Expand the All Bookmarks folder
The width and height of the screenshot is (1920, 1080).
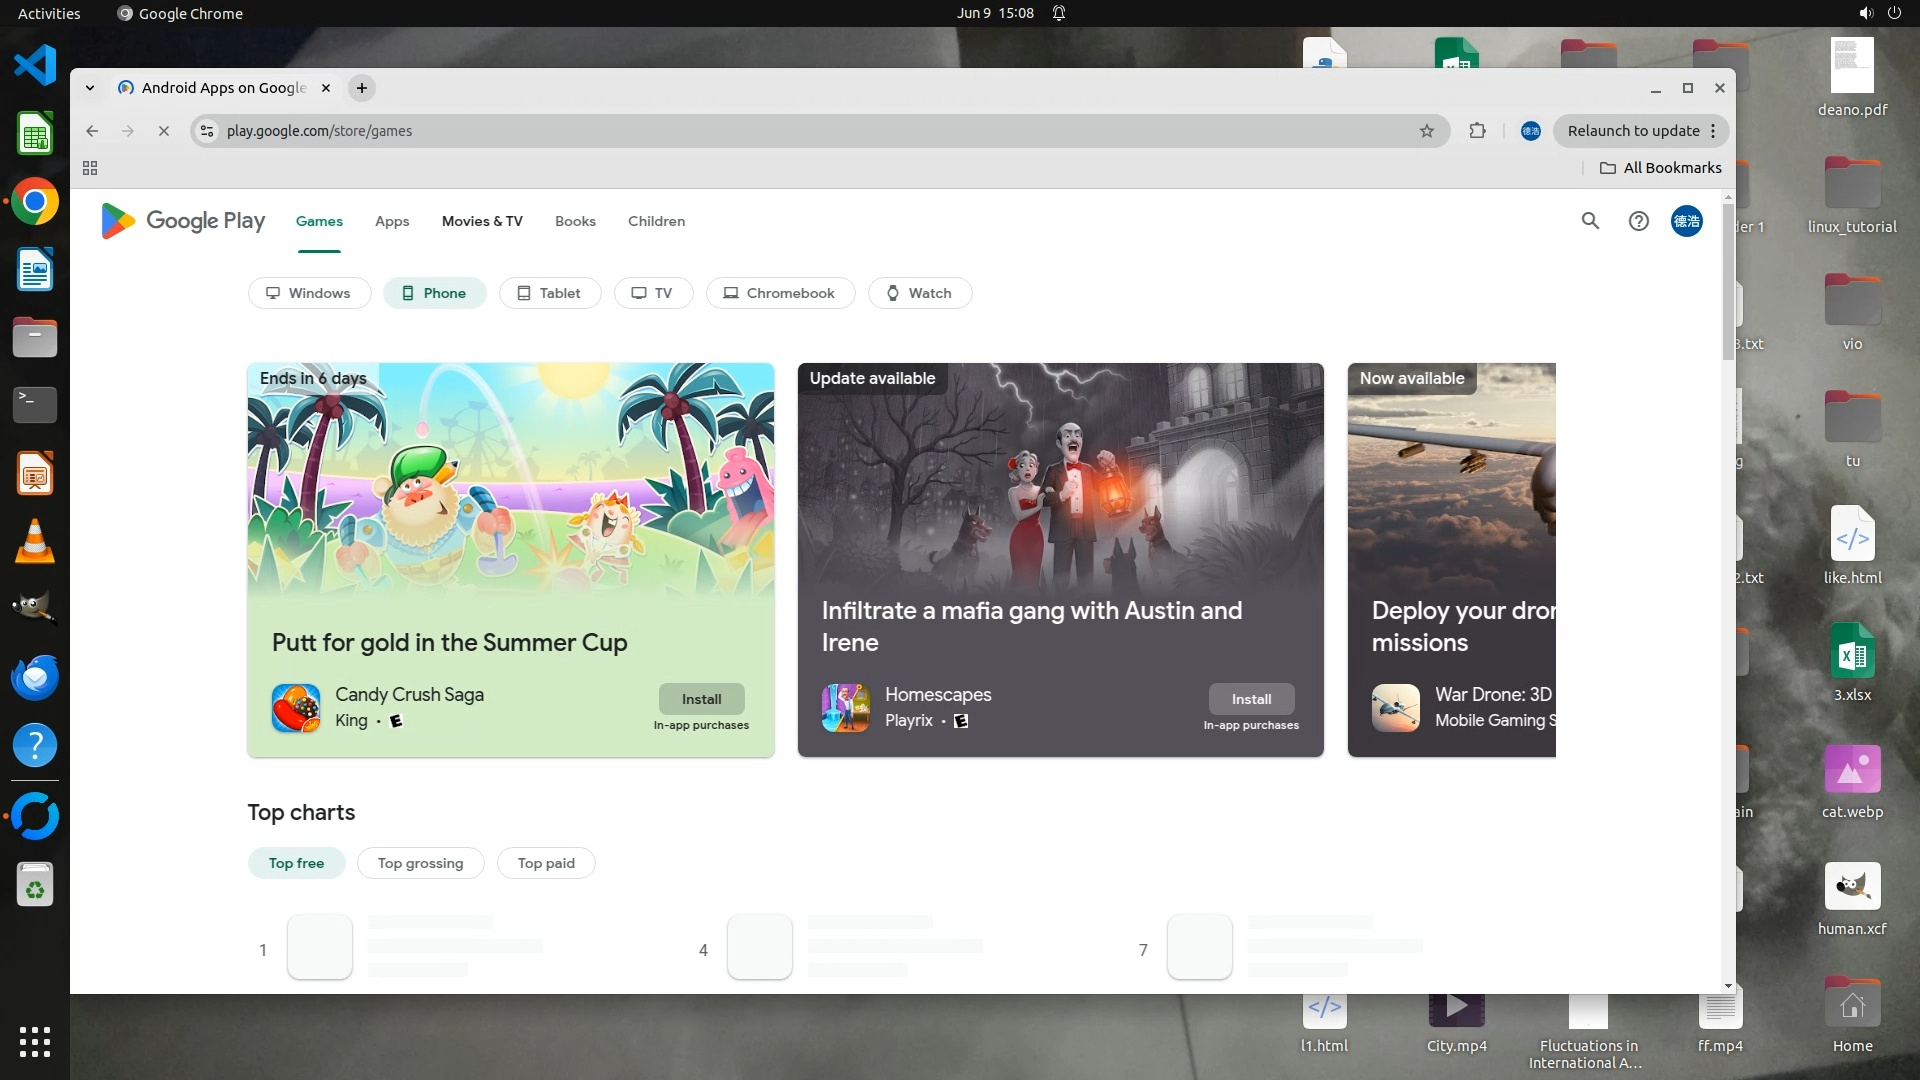tap(1660, 168)
